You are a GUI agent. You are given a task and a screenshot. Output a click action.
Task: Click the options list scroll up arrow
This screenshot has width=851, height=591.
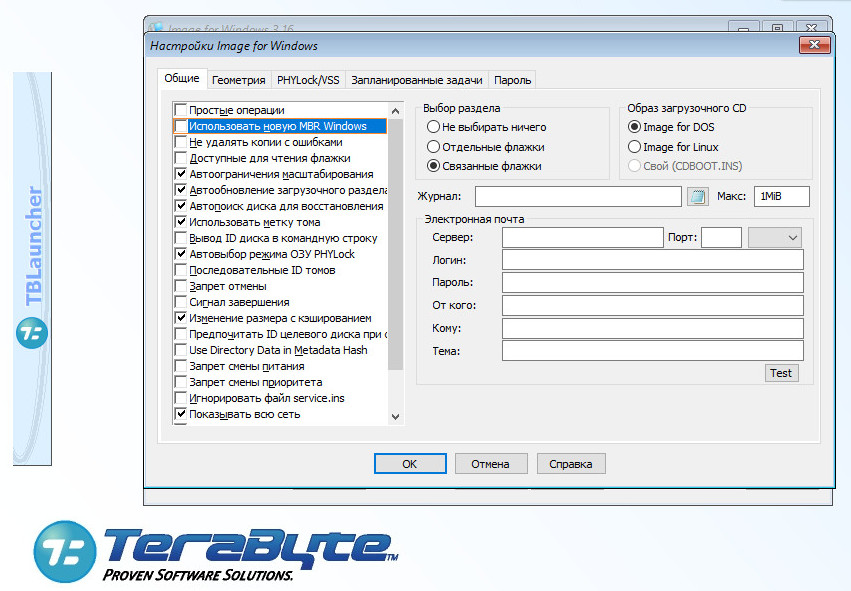[x=396, y=111]
